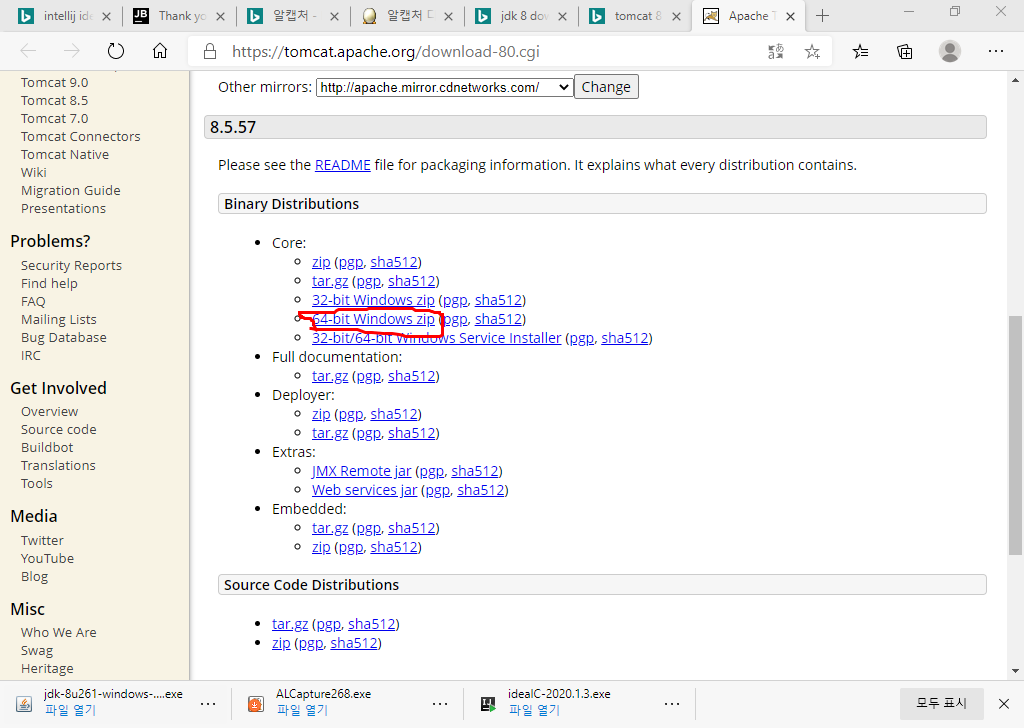This screenshot has width=1024, height=728.
Task: Open the user profile avatar
Action: (x=950, y=52)
